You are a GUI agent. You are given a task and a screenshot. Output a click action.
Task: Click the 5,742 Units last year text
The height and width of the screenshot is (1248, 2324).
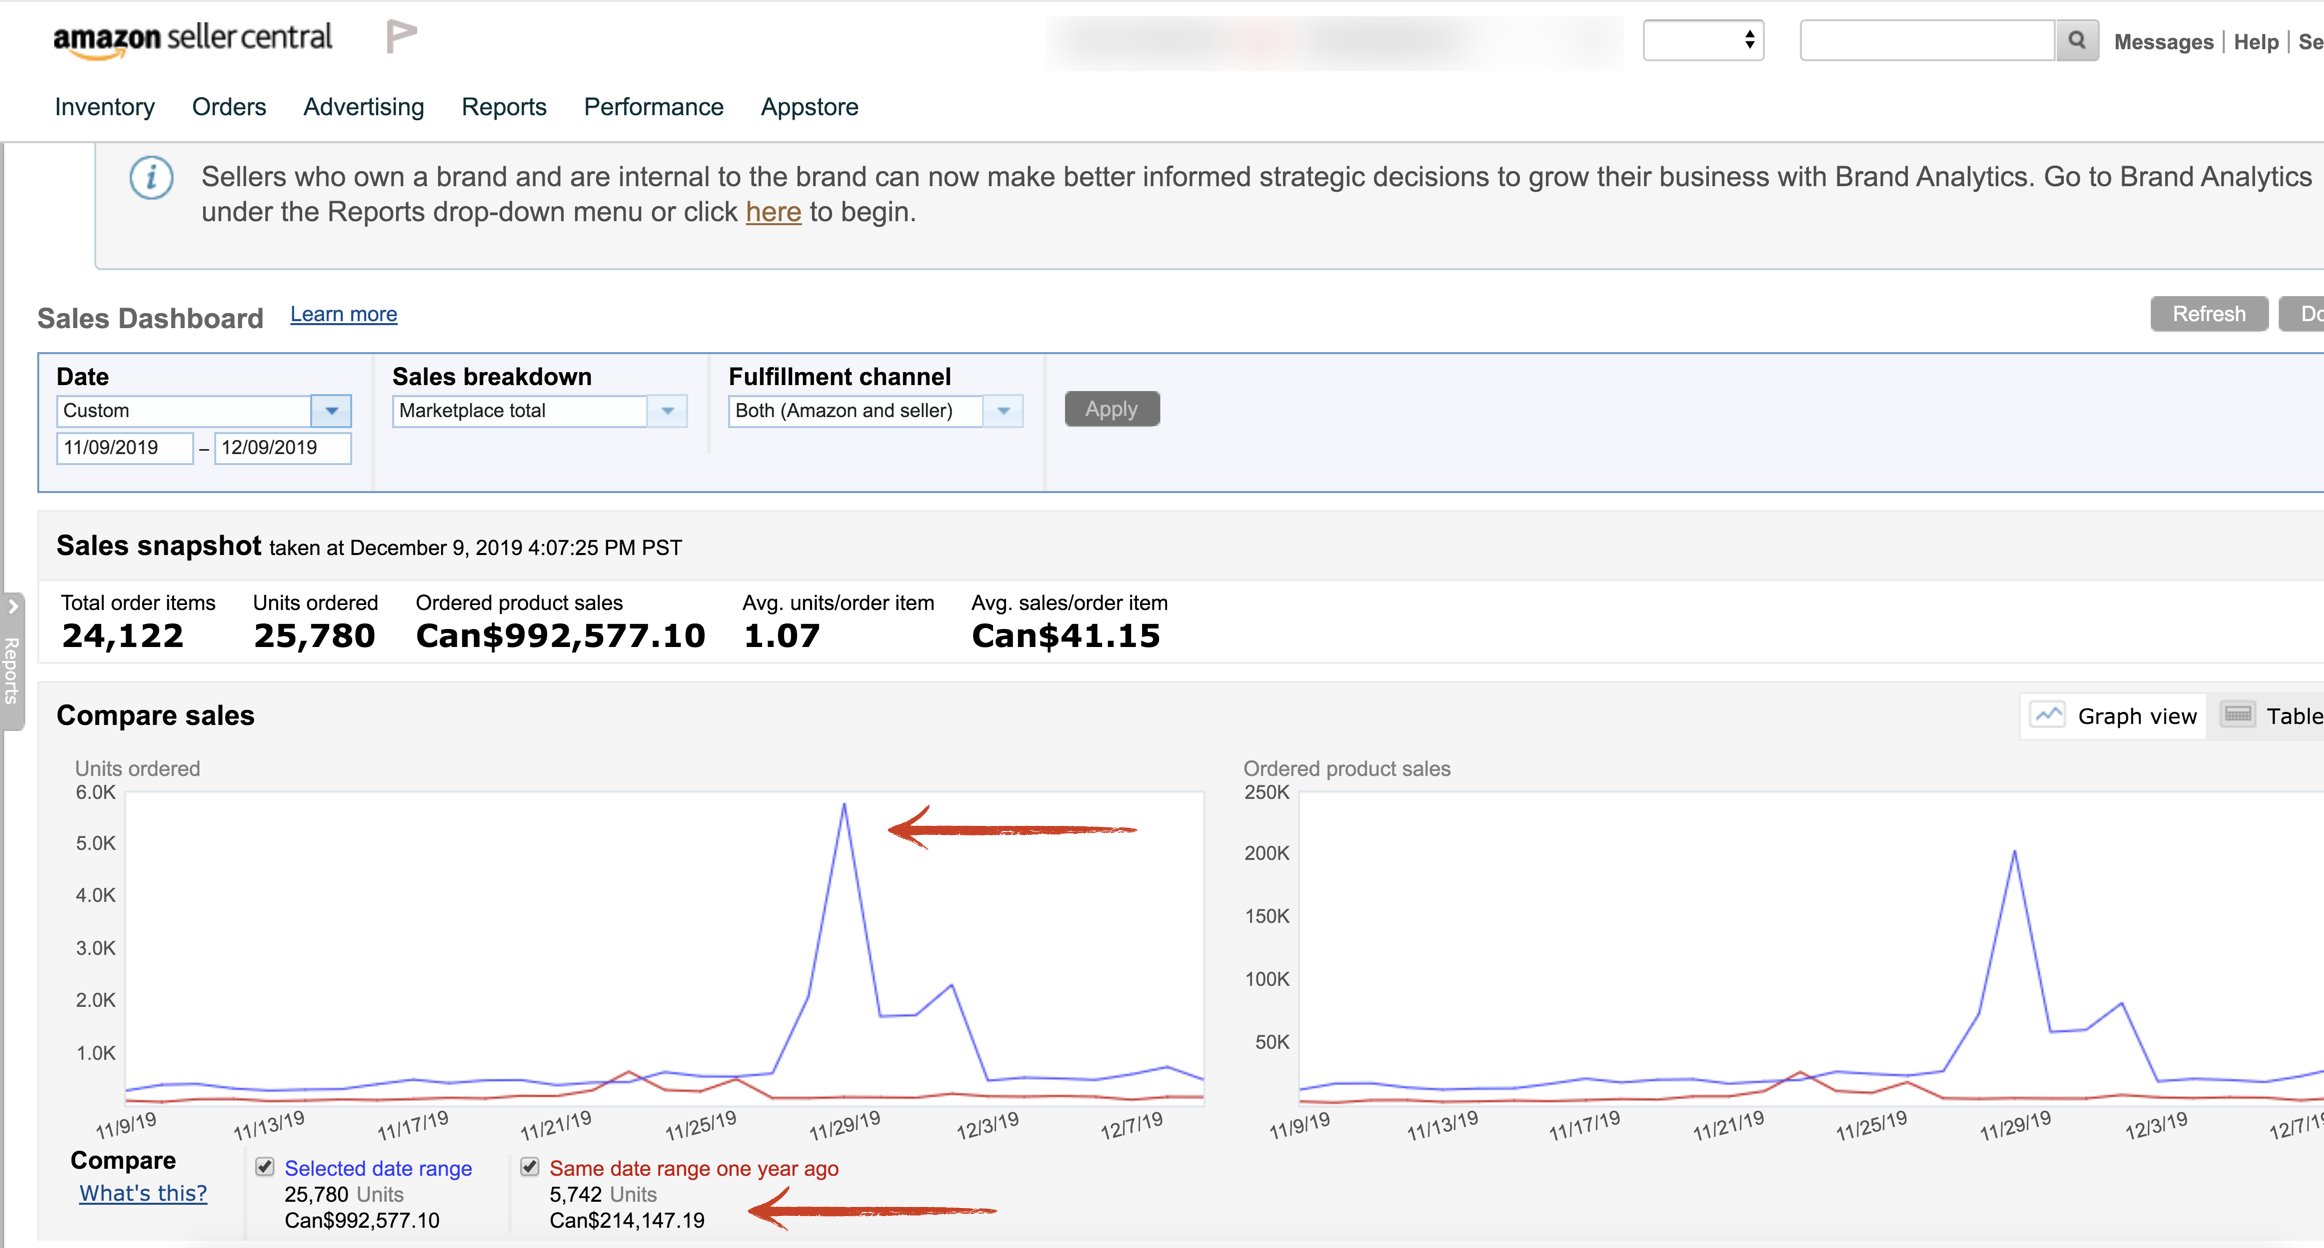603,1194
